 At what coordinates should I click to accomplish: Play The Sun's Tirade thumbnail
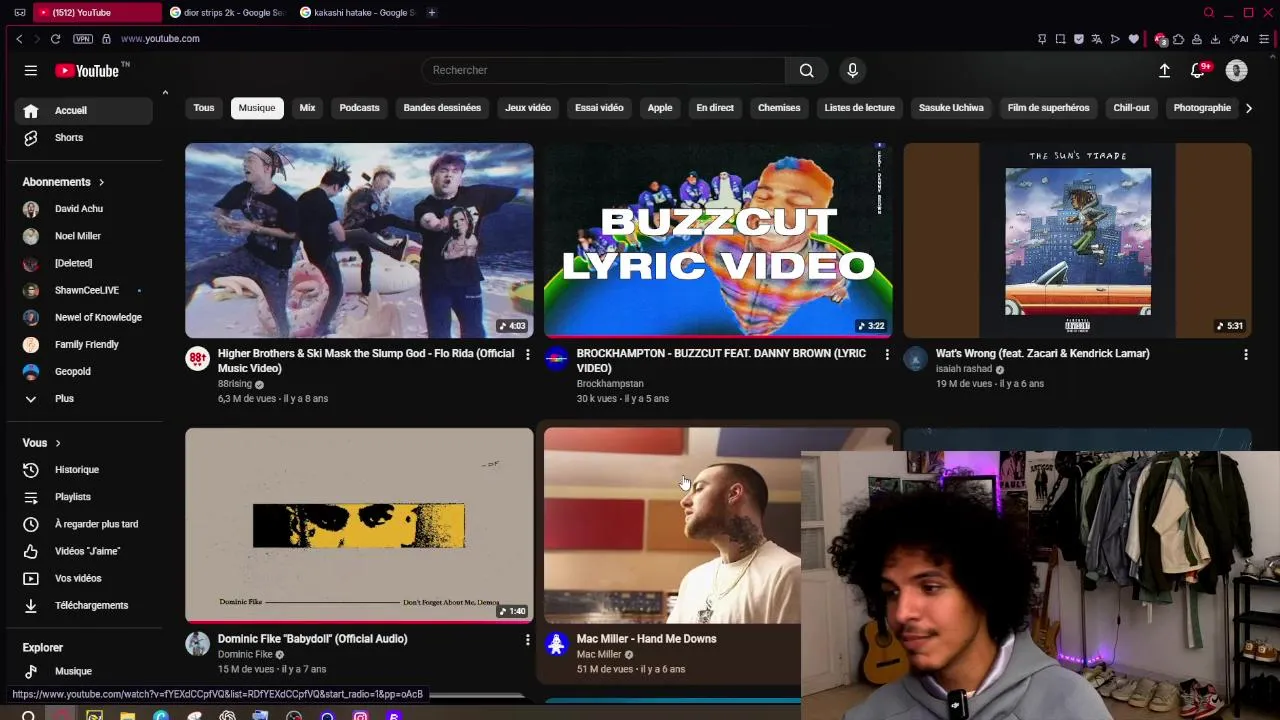(1077, 240)
